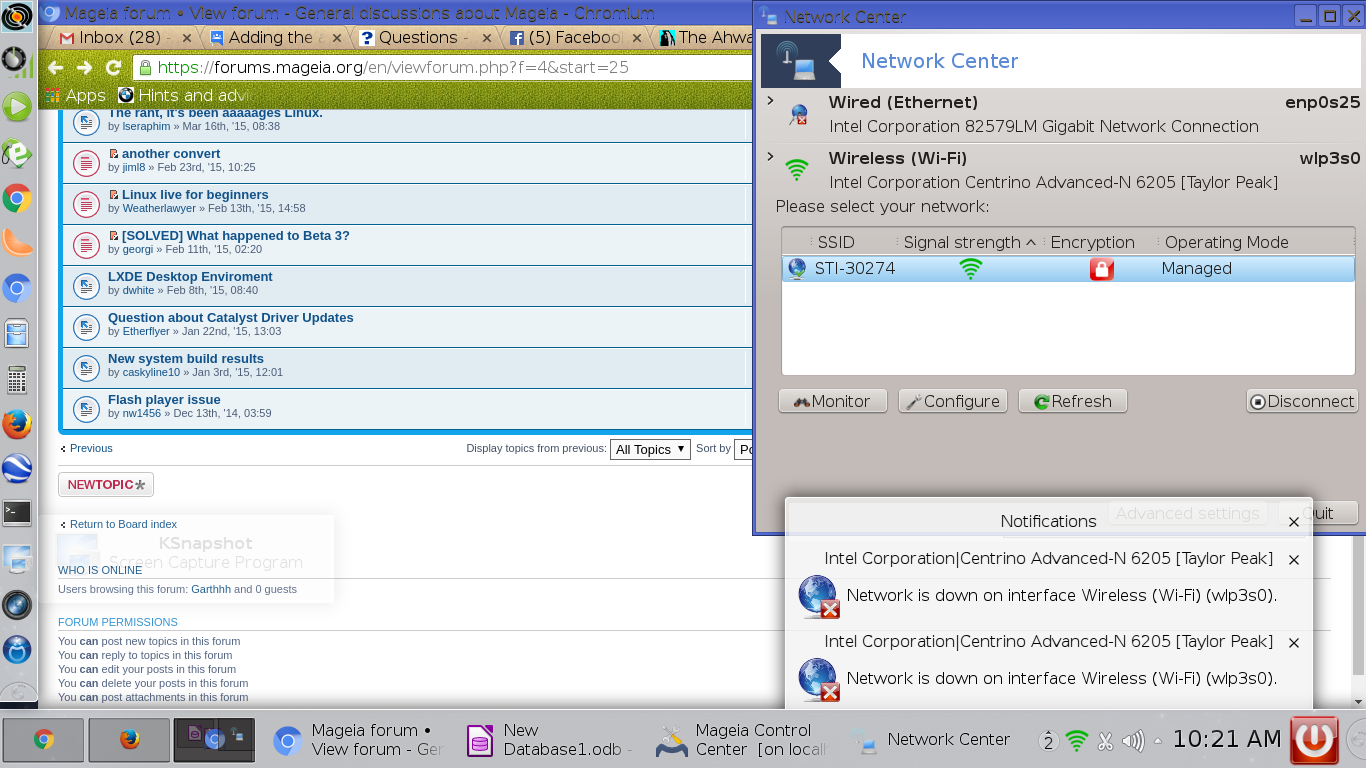Click the Monitor button in Network Center
Viewport: 1366px width, 768px height.
(x=832, y=401)
